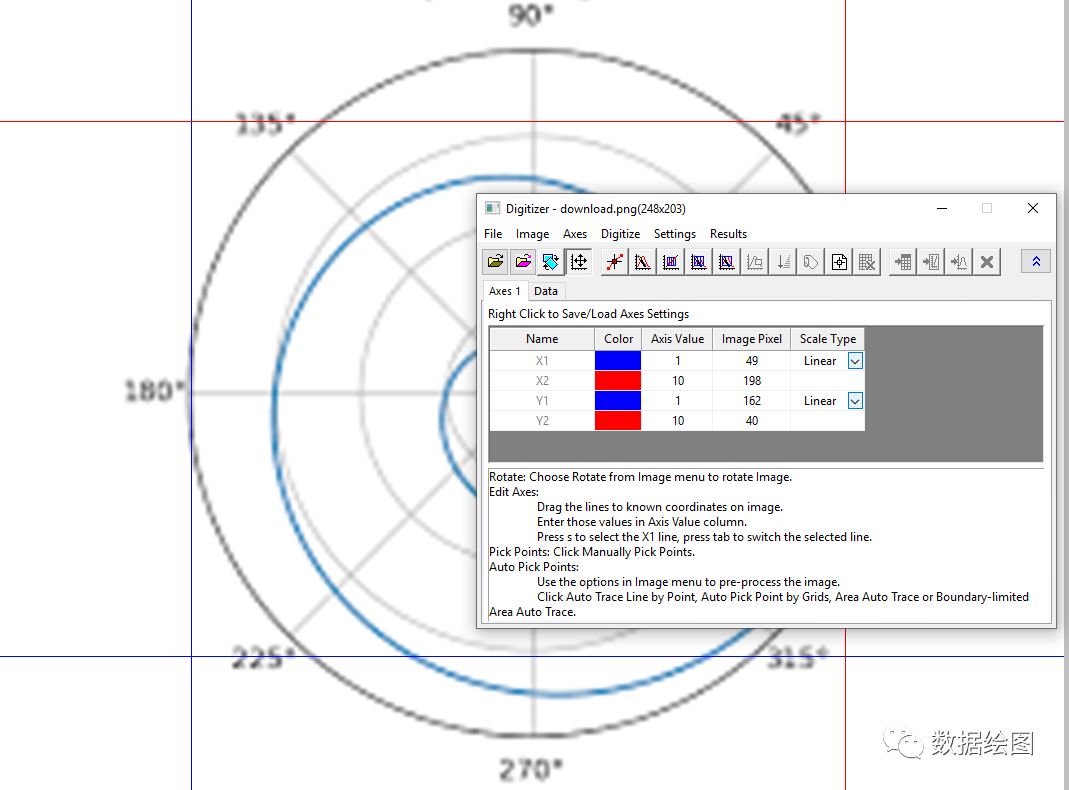Click the Y2 red color swatch

click(x=618, y=421)
